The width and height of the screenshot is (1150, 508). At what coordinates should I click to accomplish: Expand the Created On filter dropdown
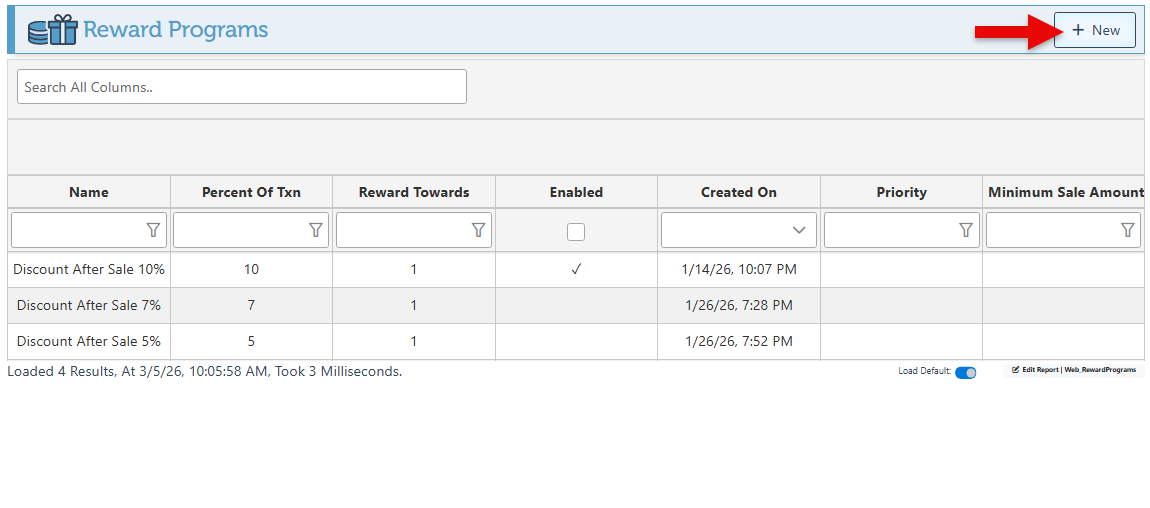[798, 230]
